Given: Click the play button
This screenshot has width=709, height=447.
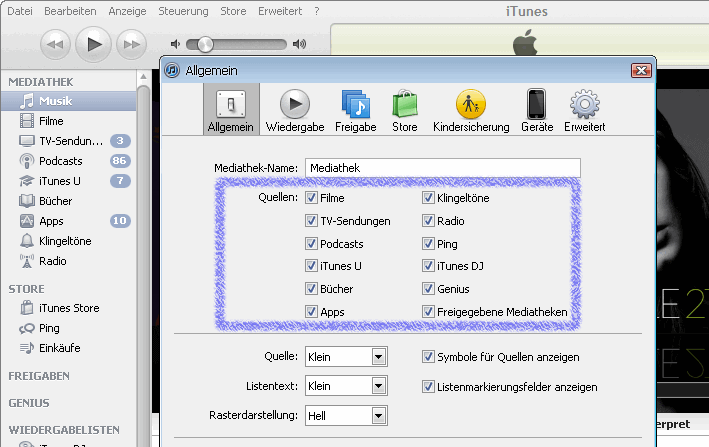Looking at the screenshot, I should pos(94,44).
